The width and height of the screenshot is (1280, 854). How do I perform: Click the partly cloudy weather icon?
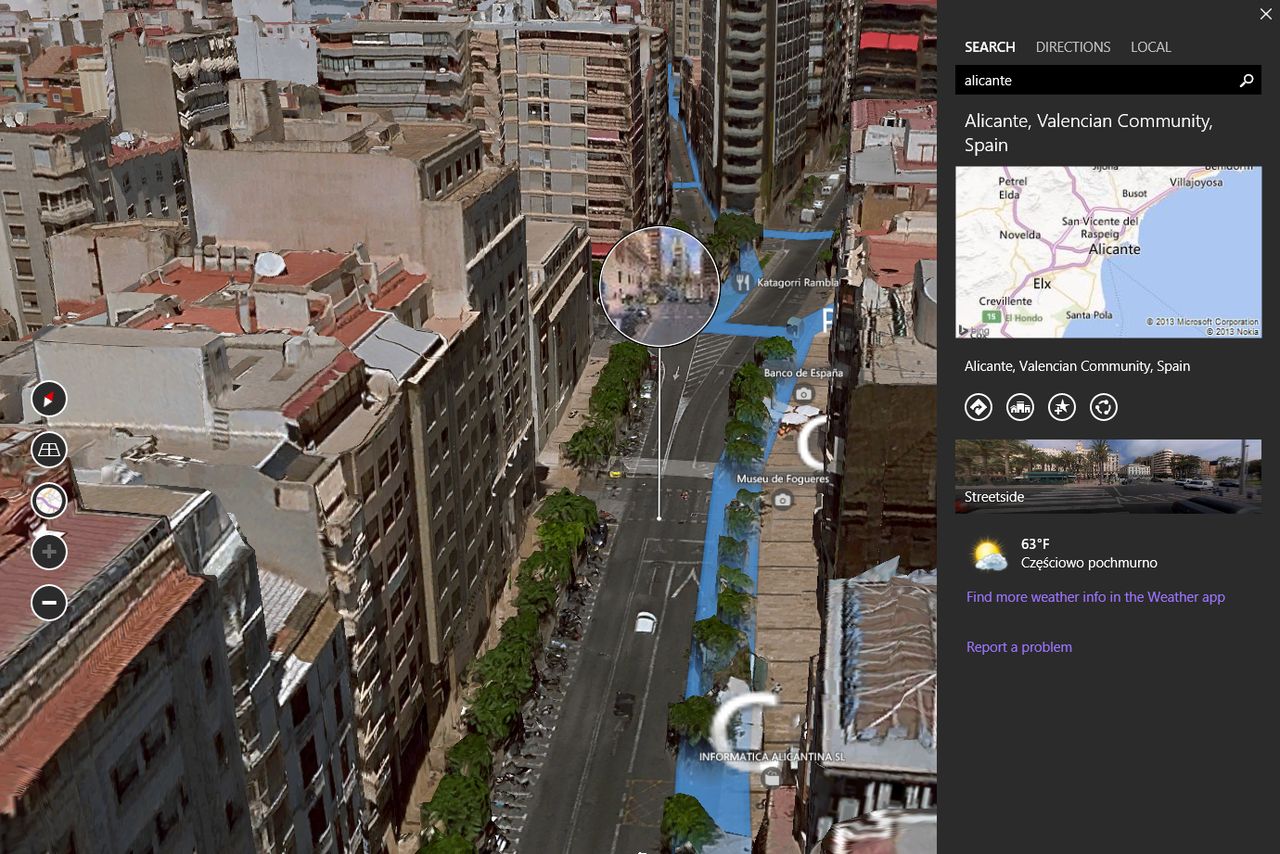click(x=990, y=554)
